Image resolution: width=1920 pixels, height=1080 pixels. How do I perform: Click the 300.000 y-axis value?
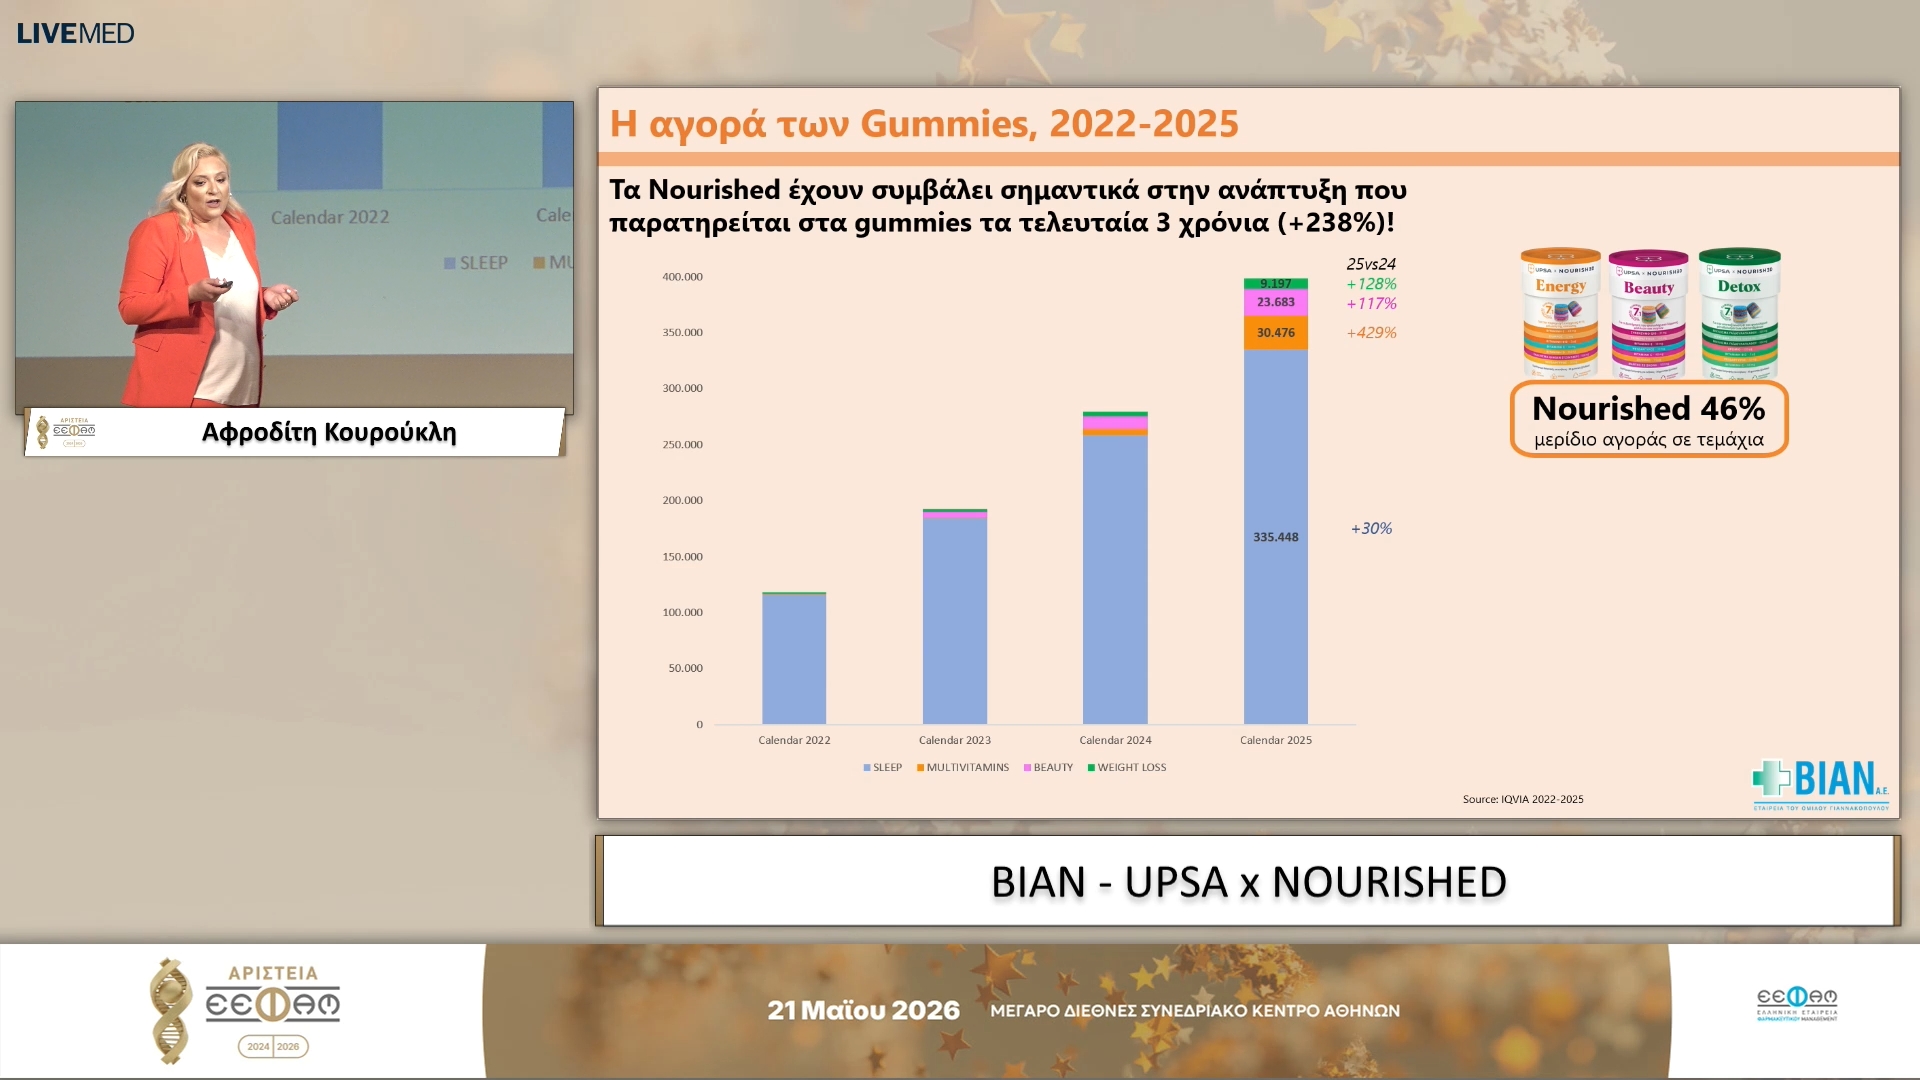point(682,389)
